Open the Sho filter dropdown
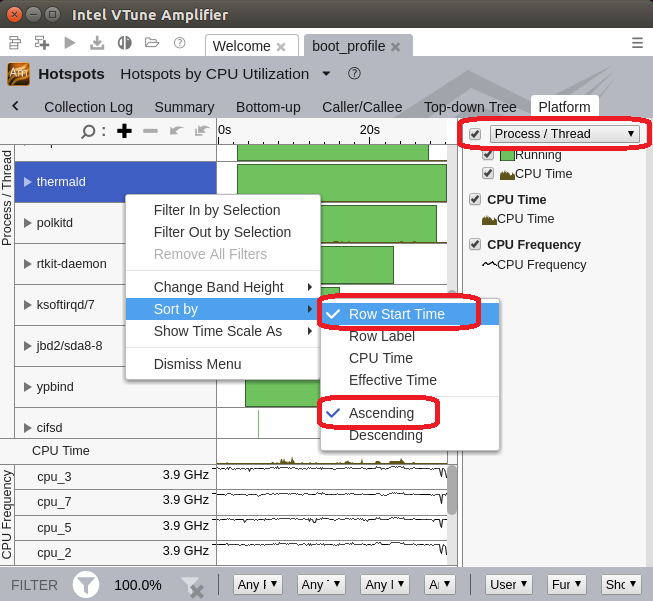Screen dimensions: 653x601 pos(621,585)
